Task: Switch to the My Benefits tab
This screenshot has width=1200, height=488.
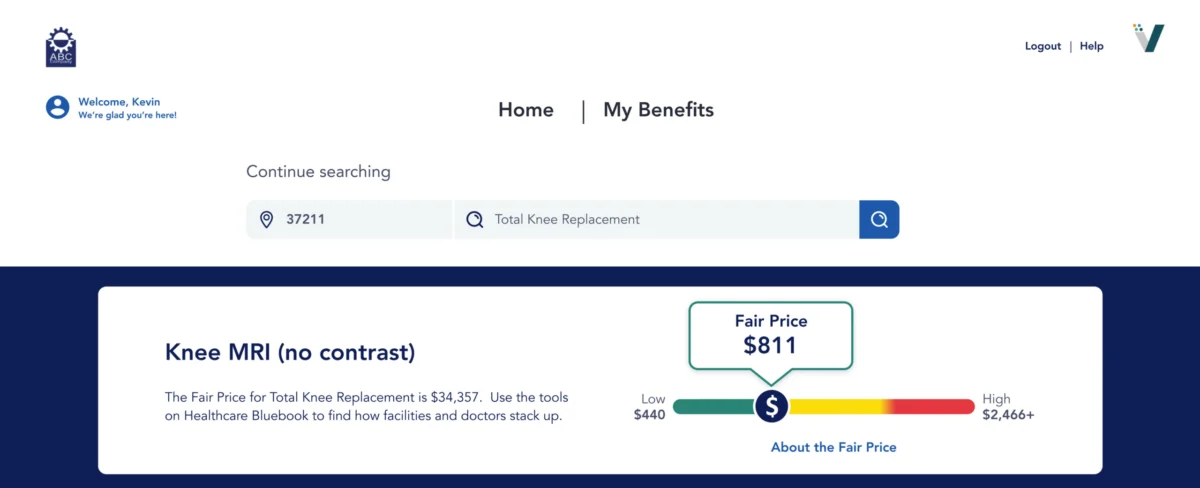Action: point(658,110)
